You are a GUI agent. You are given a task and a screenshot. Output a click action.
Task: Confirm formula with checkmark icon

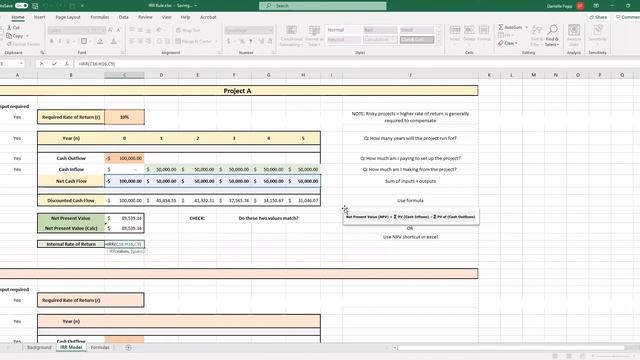pyautogui.click(x=54, y=64)
